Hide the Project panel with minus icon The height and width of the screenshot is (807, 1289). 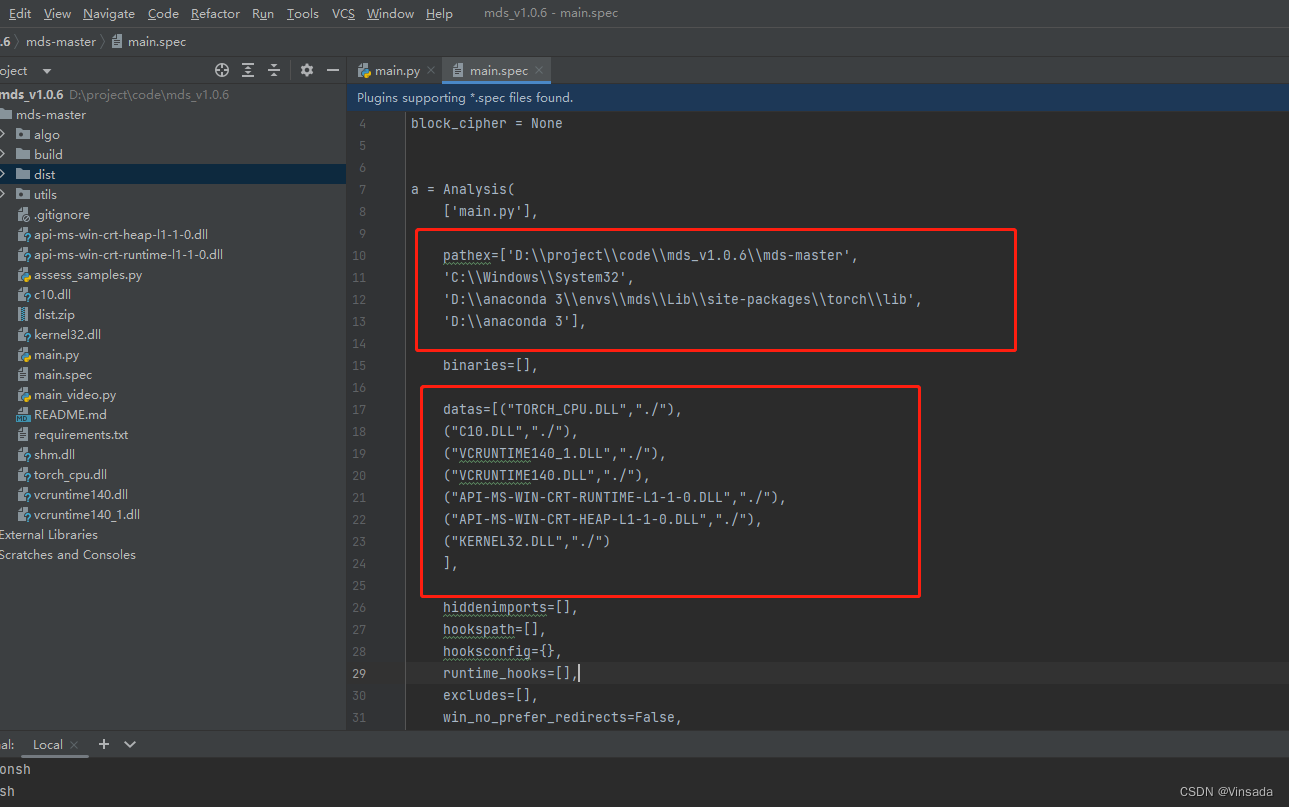click(333, 70)
